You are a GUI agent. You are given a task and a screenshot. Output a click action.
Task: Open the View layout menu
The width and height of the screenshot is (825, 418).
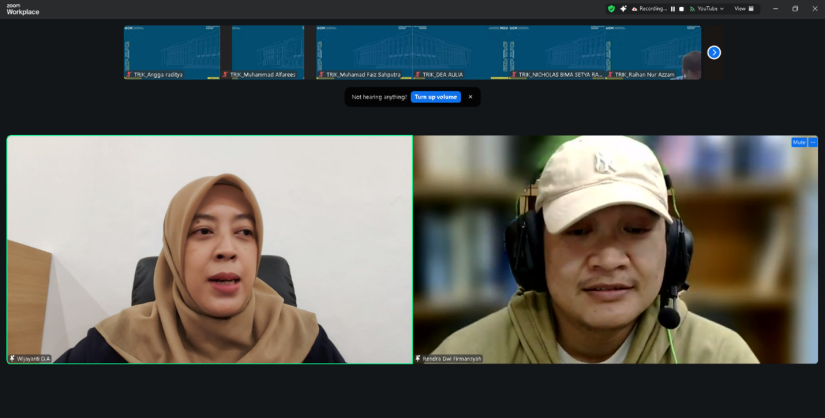tap(744, 9)
